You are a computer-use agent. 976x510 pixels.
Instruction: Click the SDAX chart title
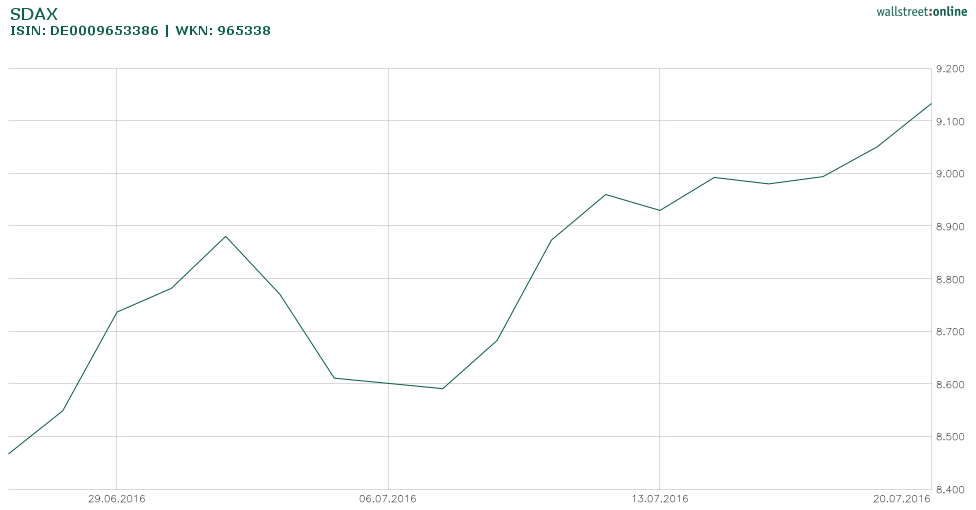33,14
